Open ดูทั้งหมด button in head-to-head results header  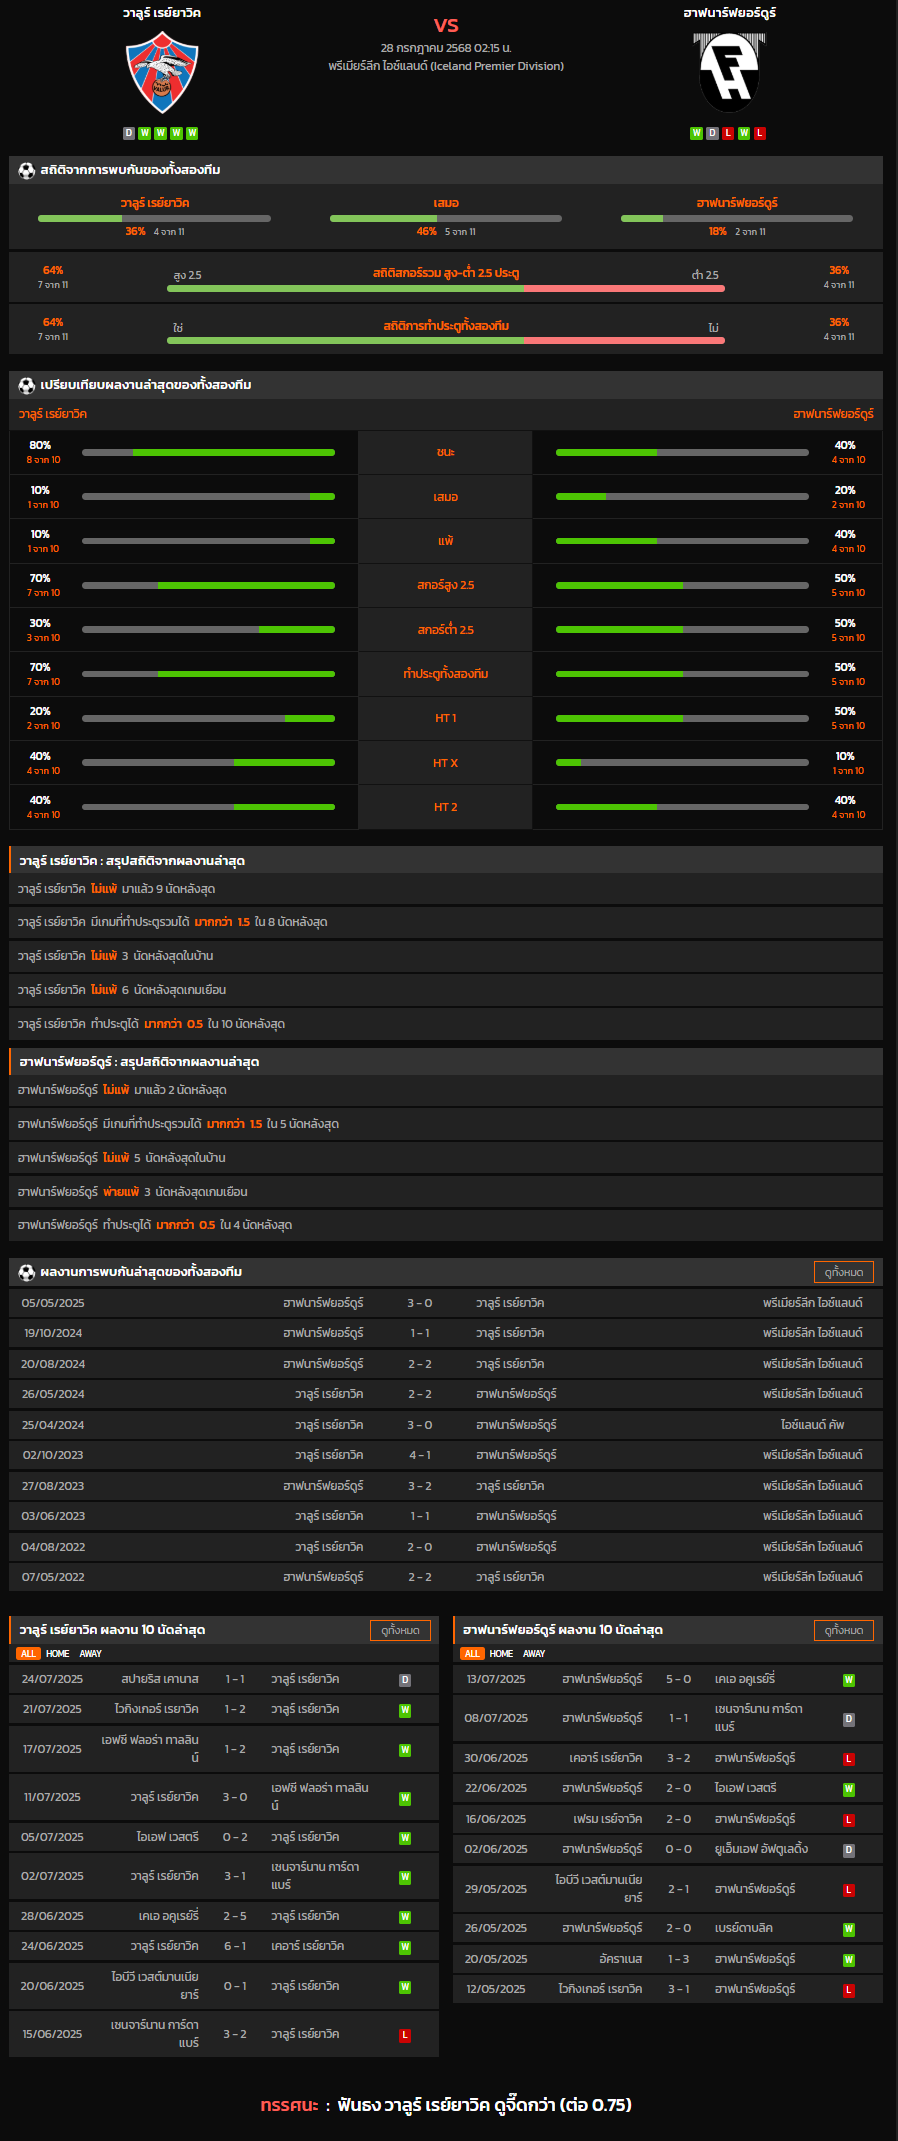coord(844,1272)
